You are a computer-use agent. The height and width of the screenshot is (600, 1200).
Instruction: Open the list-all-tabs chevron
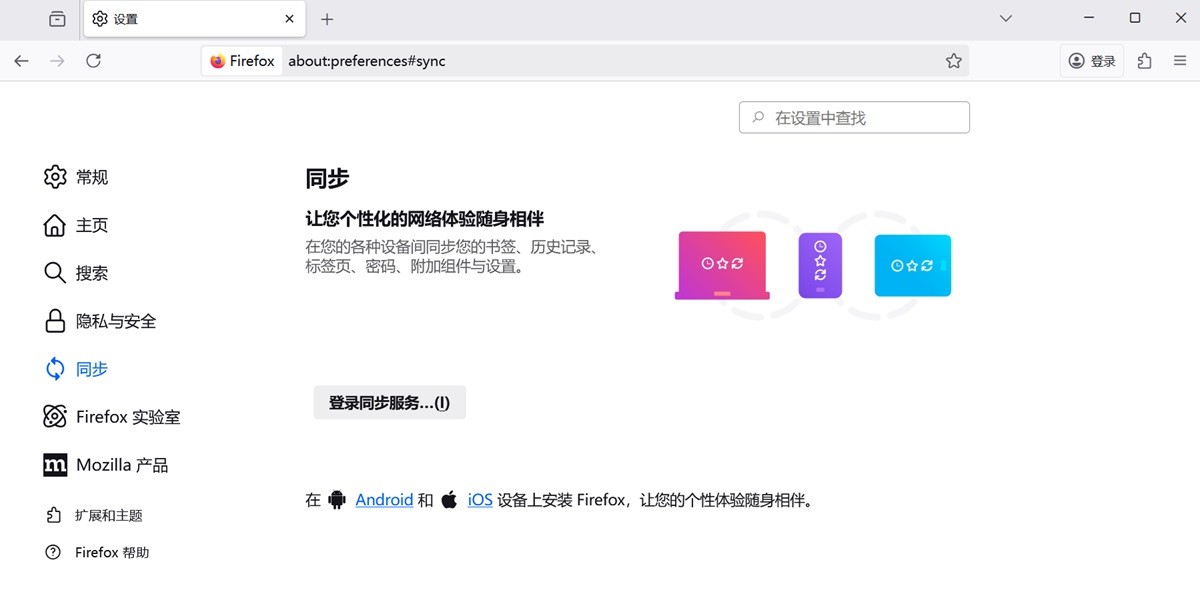[1005, 18]
